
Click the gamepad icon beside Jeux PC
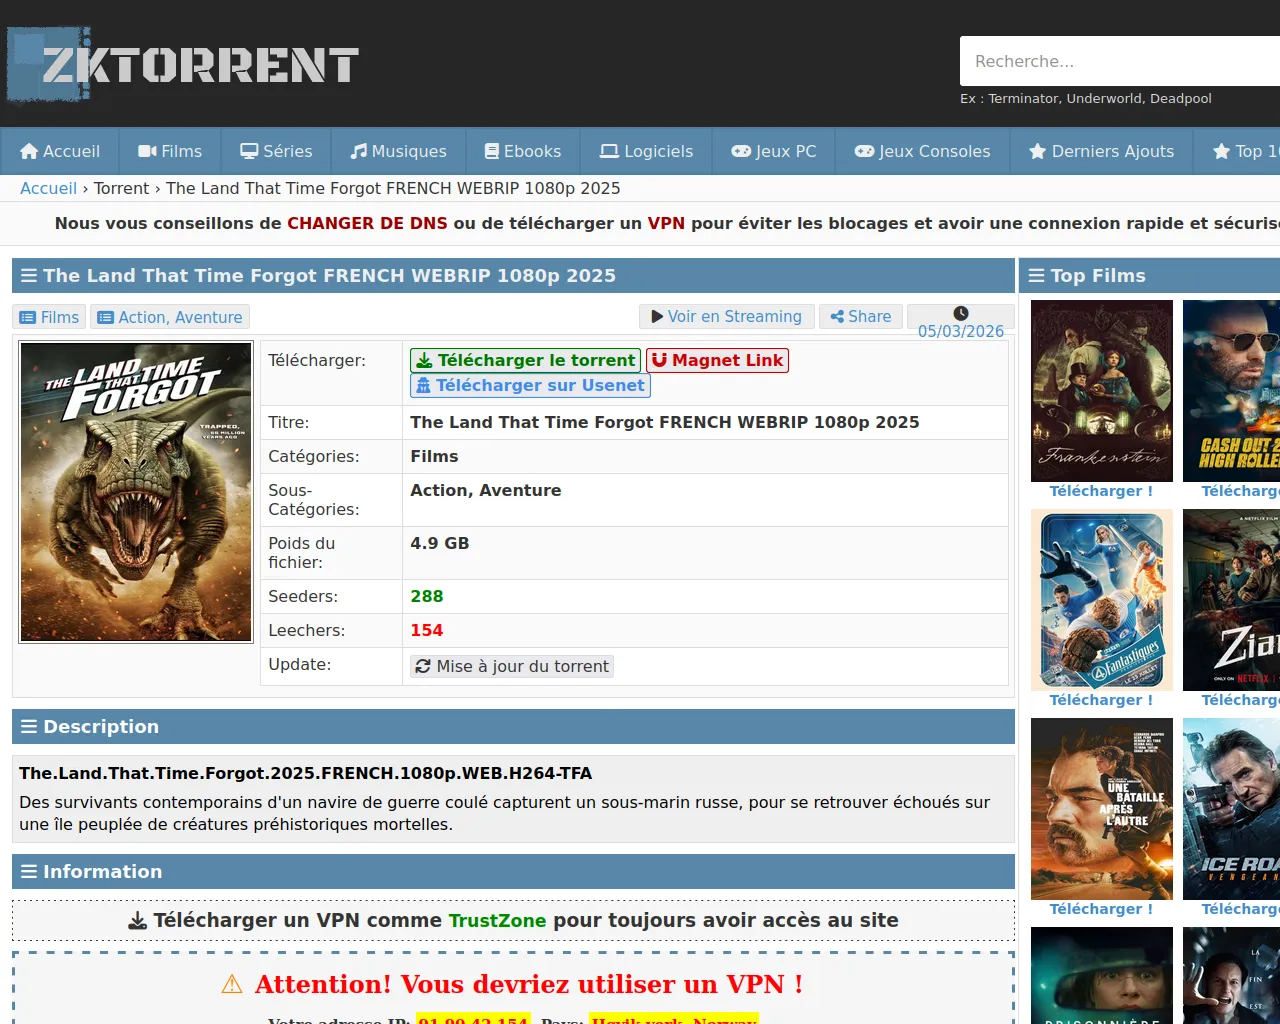click(741, 151)
